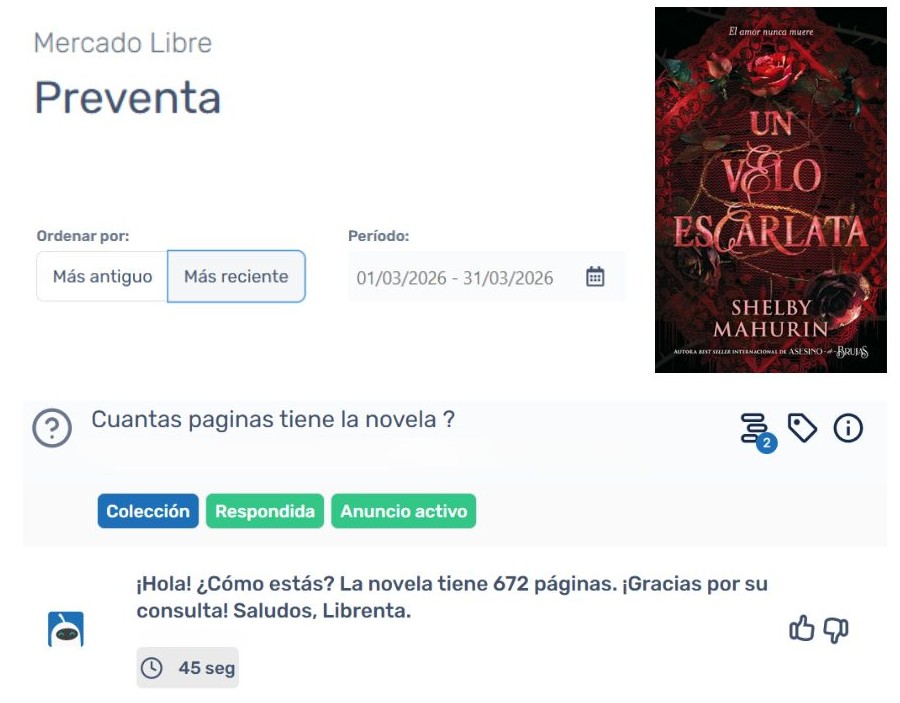Click the robot avatar icon
900x703 pixels.
65,630
